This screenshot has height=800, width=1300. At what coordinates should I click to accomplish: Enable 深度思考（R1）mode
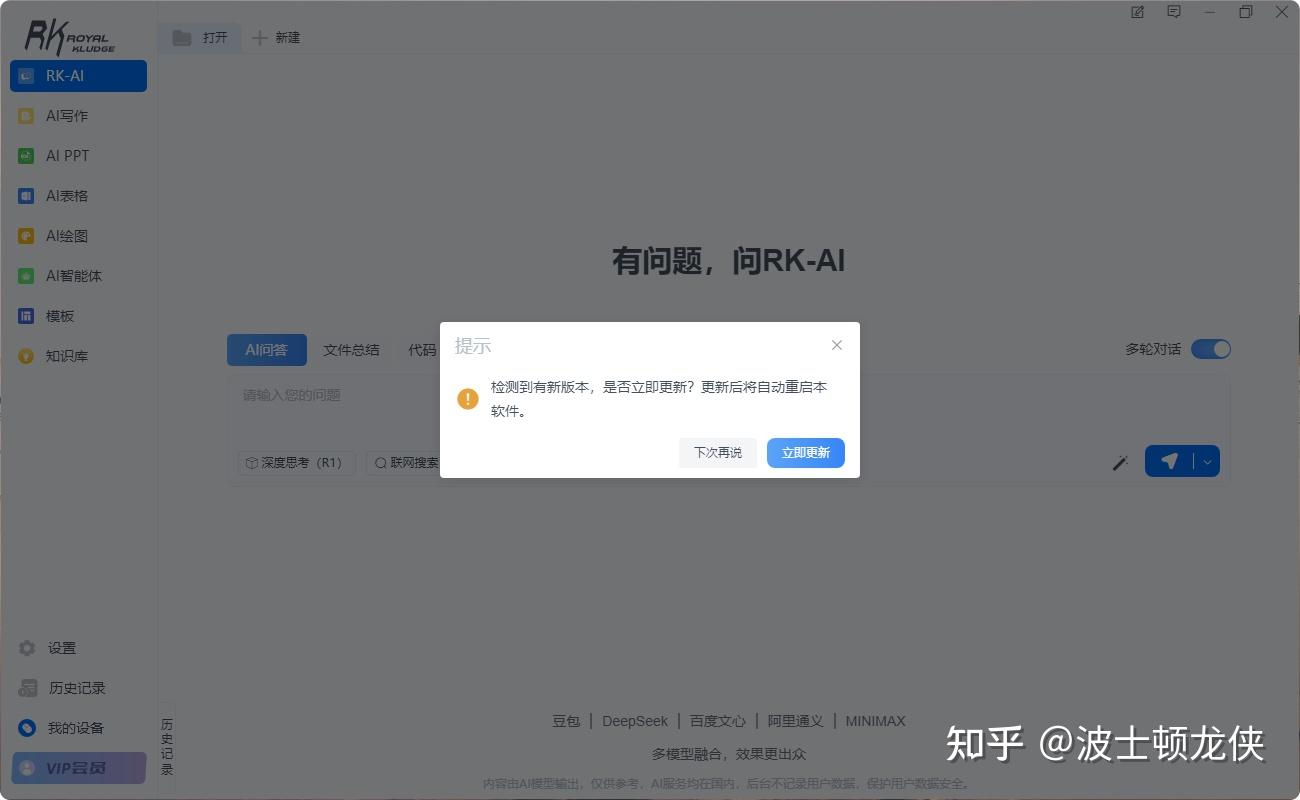click(296, 462)
